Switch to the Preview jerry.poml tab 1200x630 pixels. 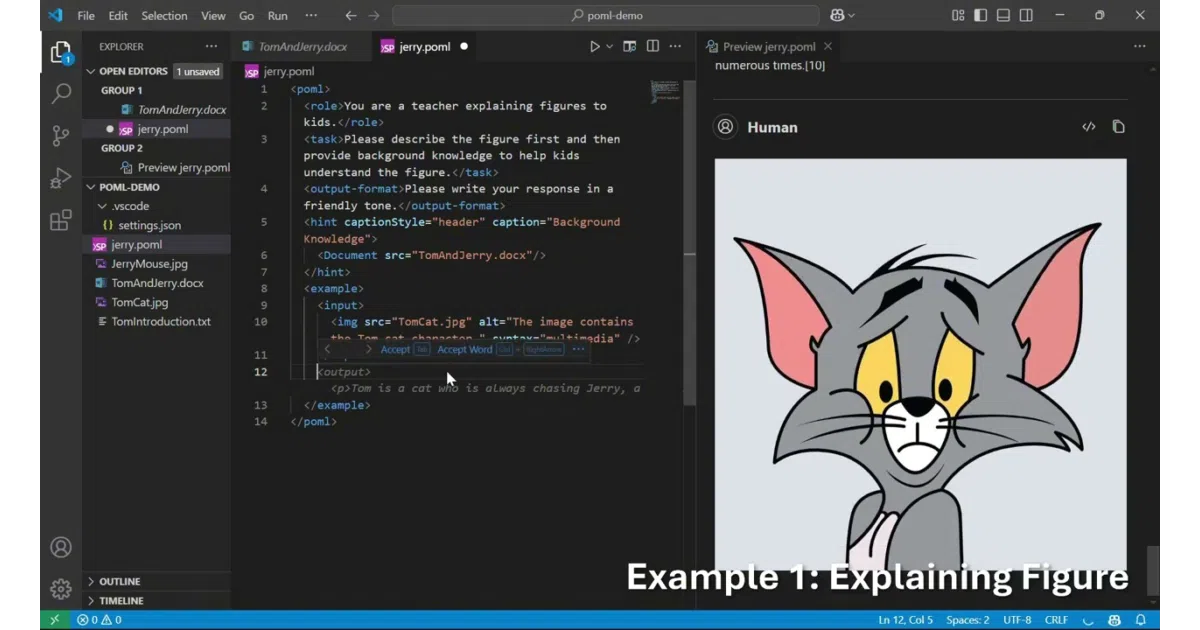point(768,46)
